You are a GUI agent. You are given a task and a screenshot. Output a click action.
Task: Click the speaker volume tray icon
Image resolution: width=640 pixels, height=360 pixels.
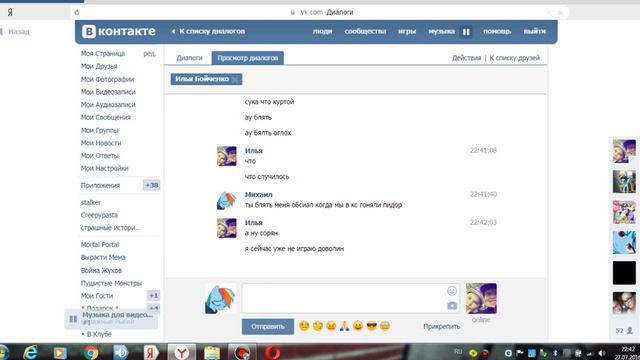(x=602, y=353)
